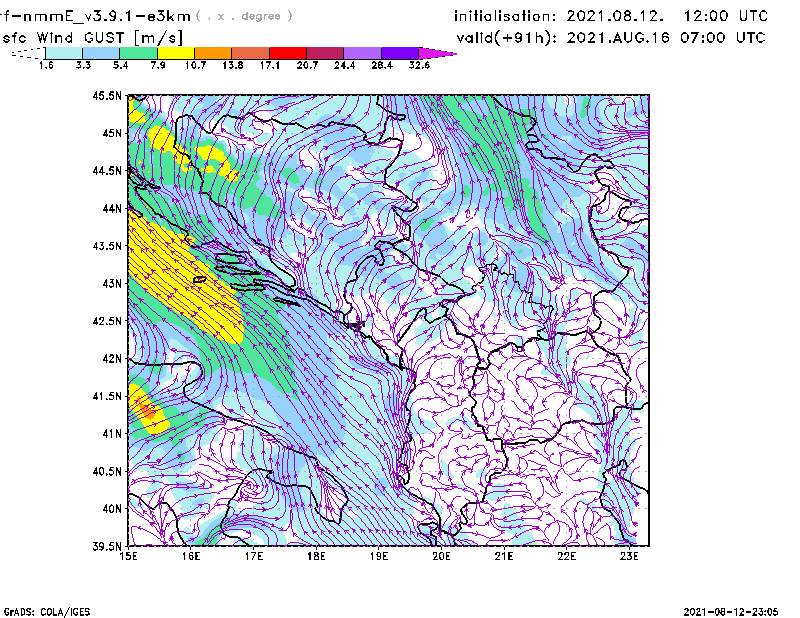800x618 pixels.
Task: Click the 'GrADS: COLA/IGES' credit text
Action: 47,612
